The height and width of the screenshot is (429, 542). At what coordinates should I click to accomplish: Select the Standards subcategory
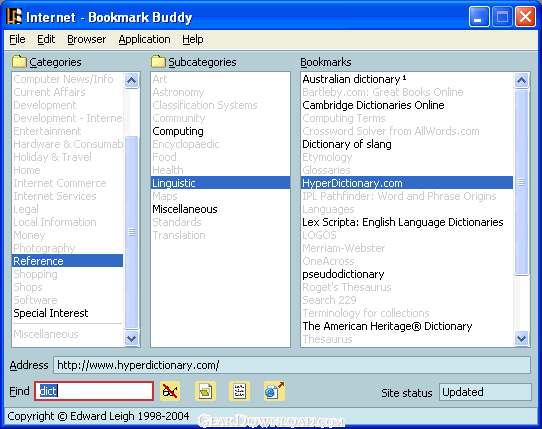pyautogui.click(x=221, y=222)
